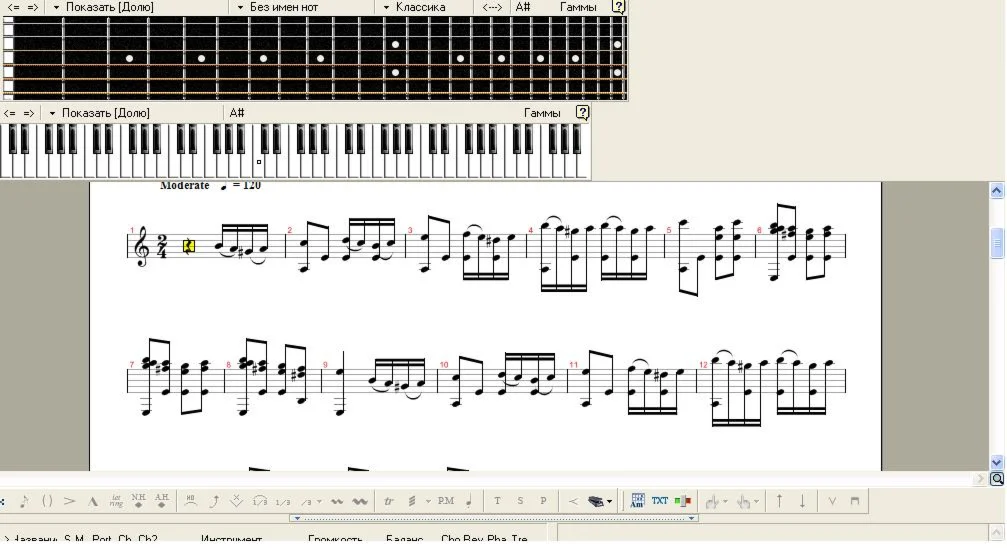Add an upstroke arrow
1007x551 pixels.
[x=779, y=501]
